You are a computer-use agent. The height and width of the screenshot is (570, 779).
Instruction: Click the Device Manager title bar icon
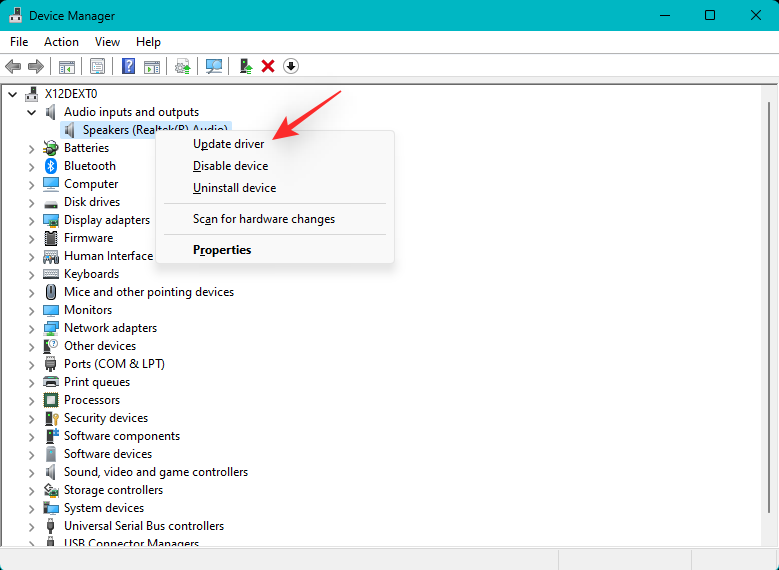coord(15,15)
